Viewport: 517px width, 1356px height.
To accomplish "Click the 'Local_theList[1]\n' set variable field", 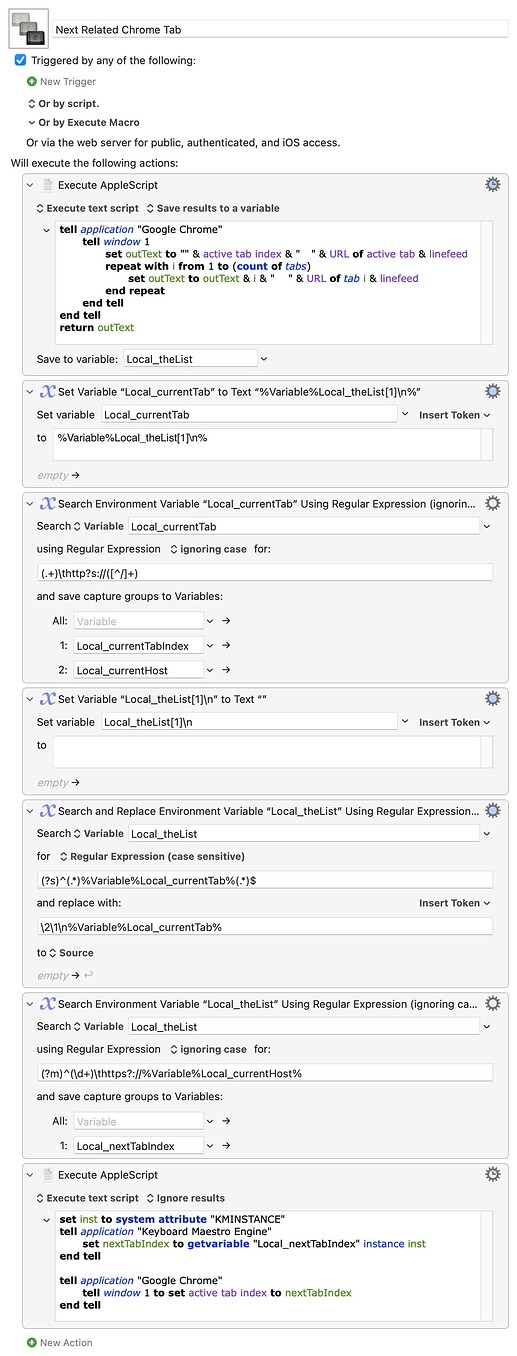I will point(249,722).
